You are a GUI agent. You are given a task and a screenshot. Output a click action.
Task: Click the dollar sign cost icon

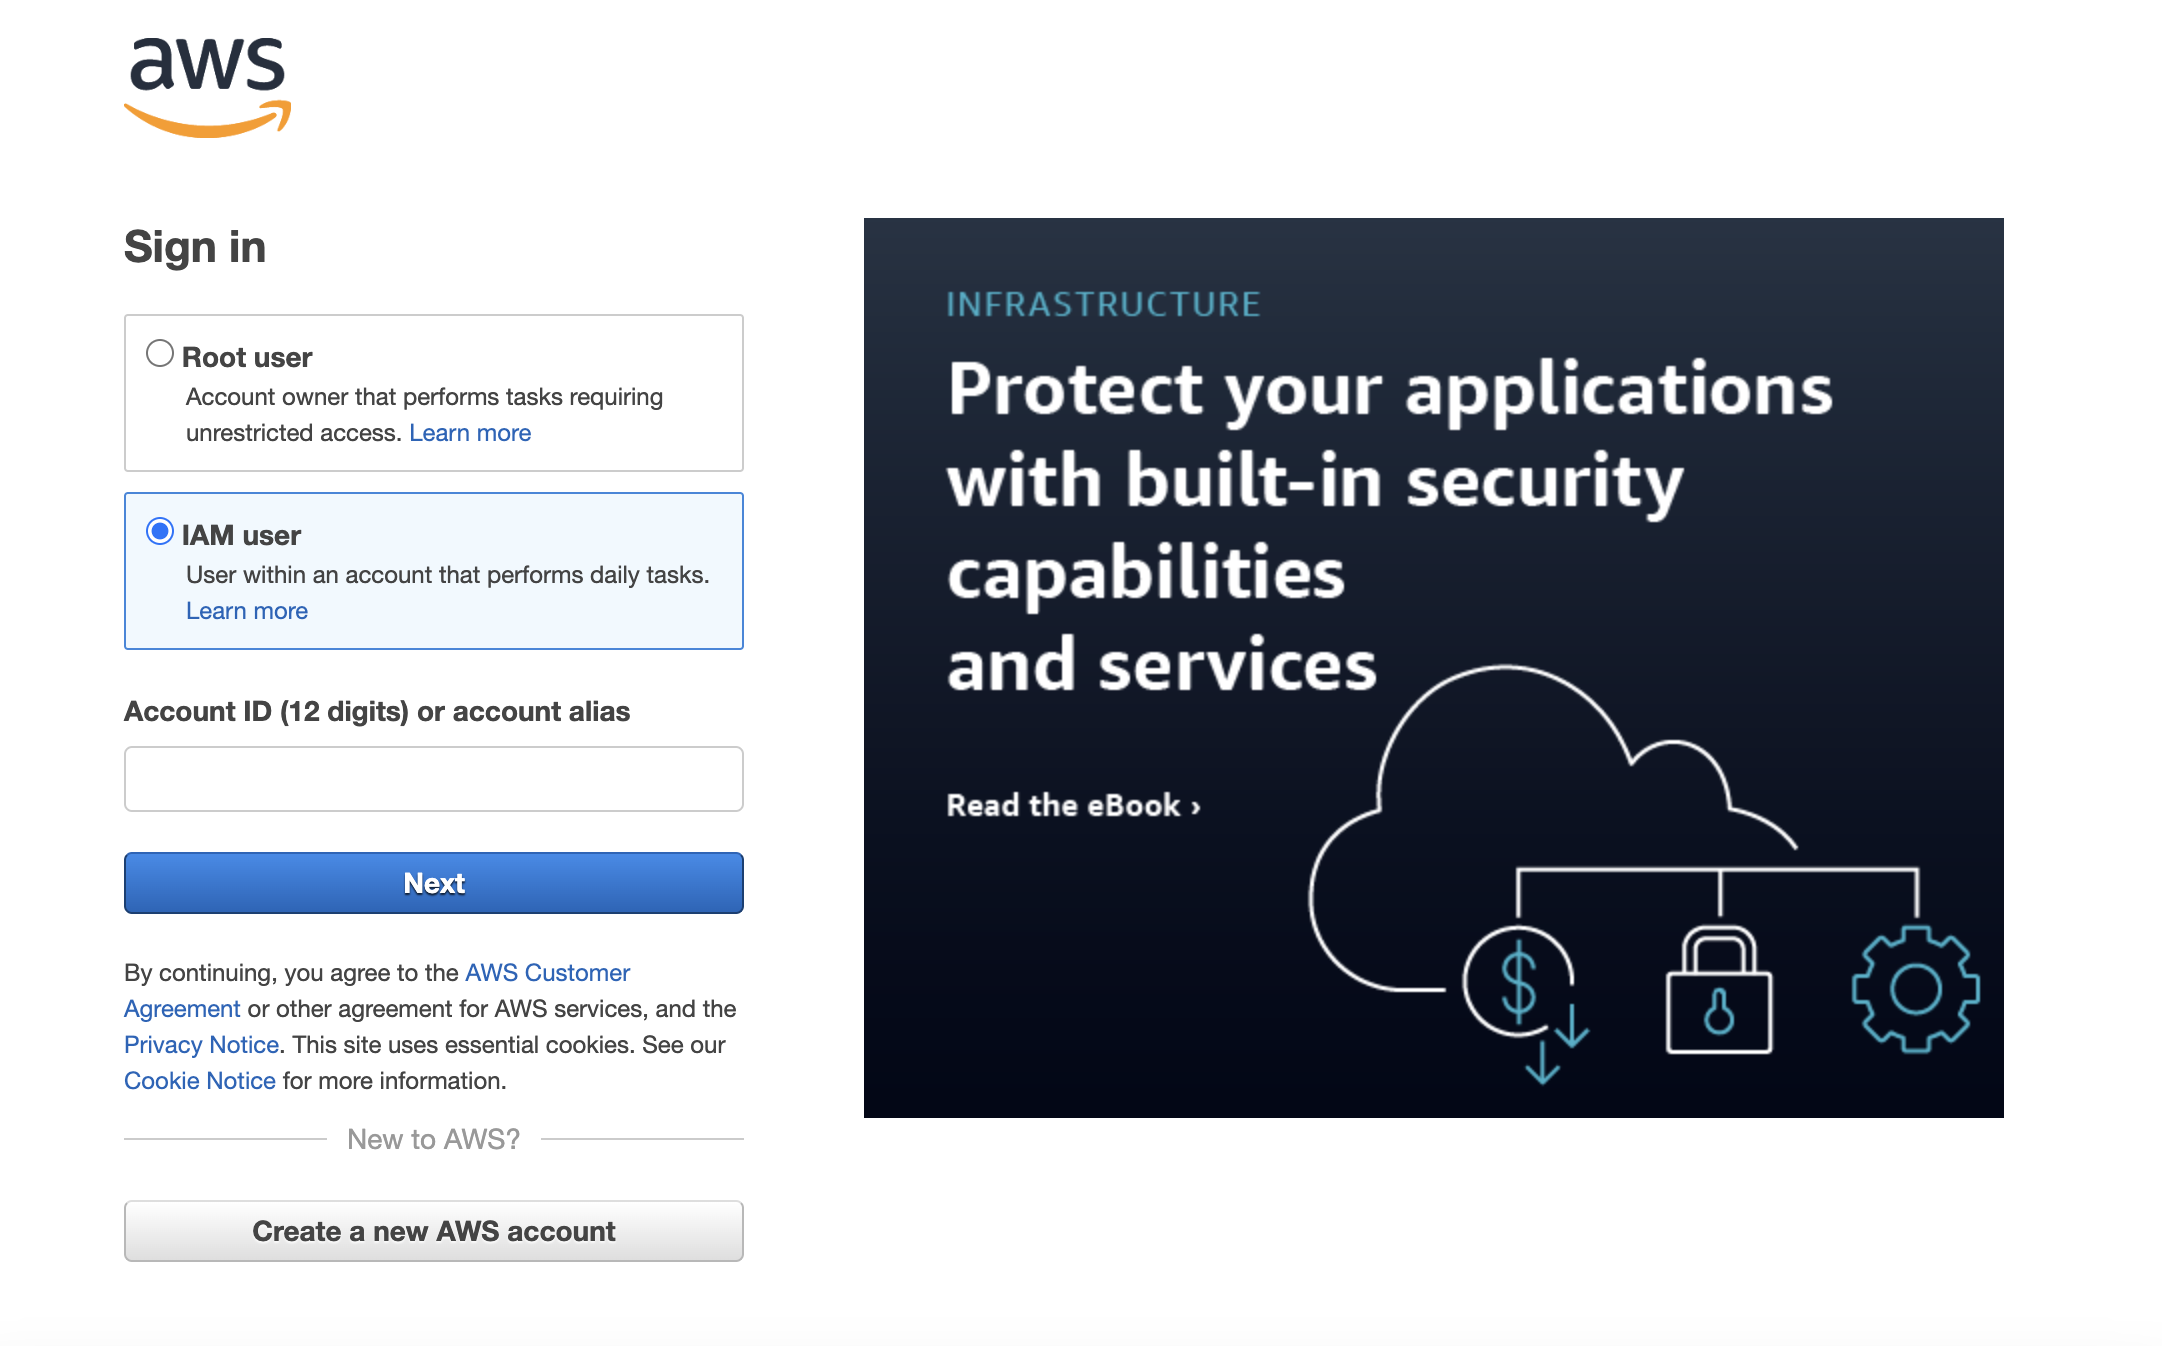1520,985
